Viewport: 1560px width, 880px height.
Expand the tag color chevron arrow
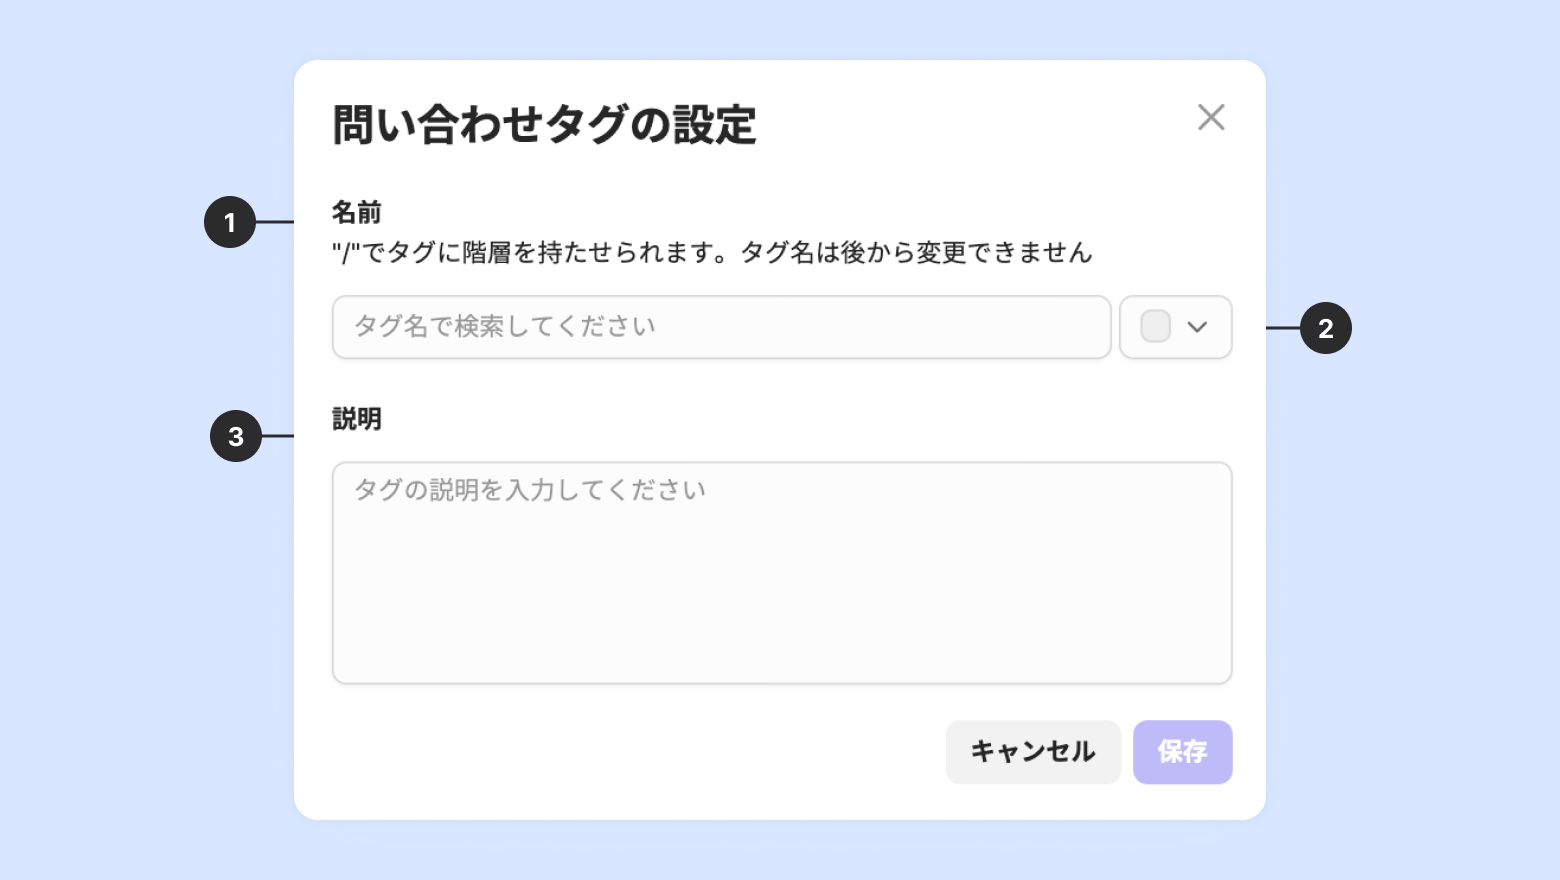click(1197, 327)
